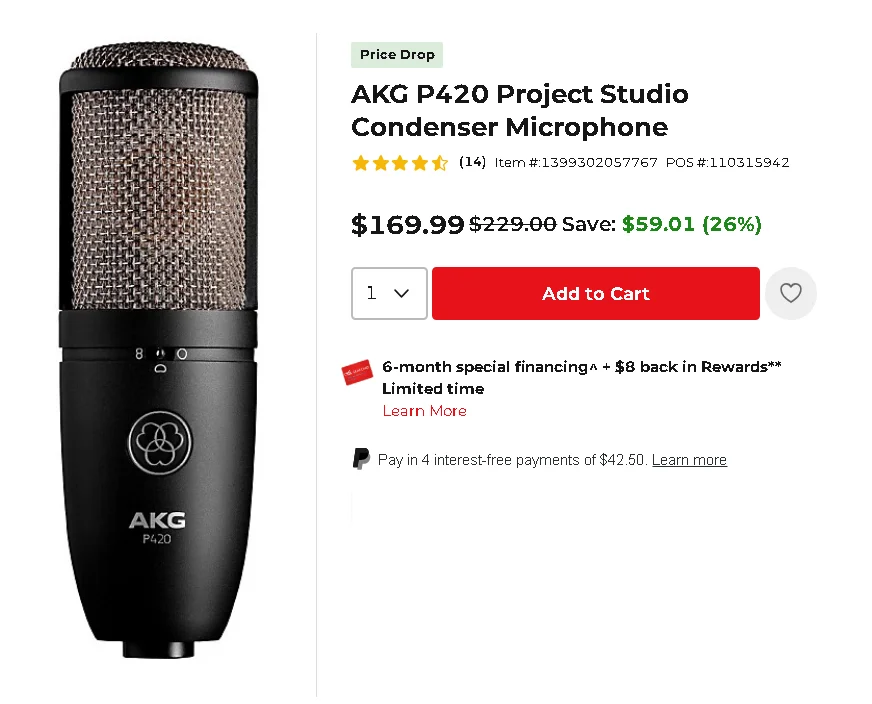Click the heart icon to add to wishlist
This screenshot has width=872, height=704.
791,293
